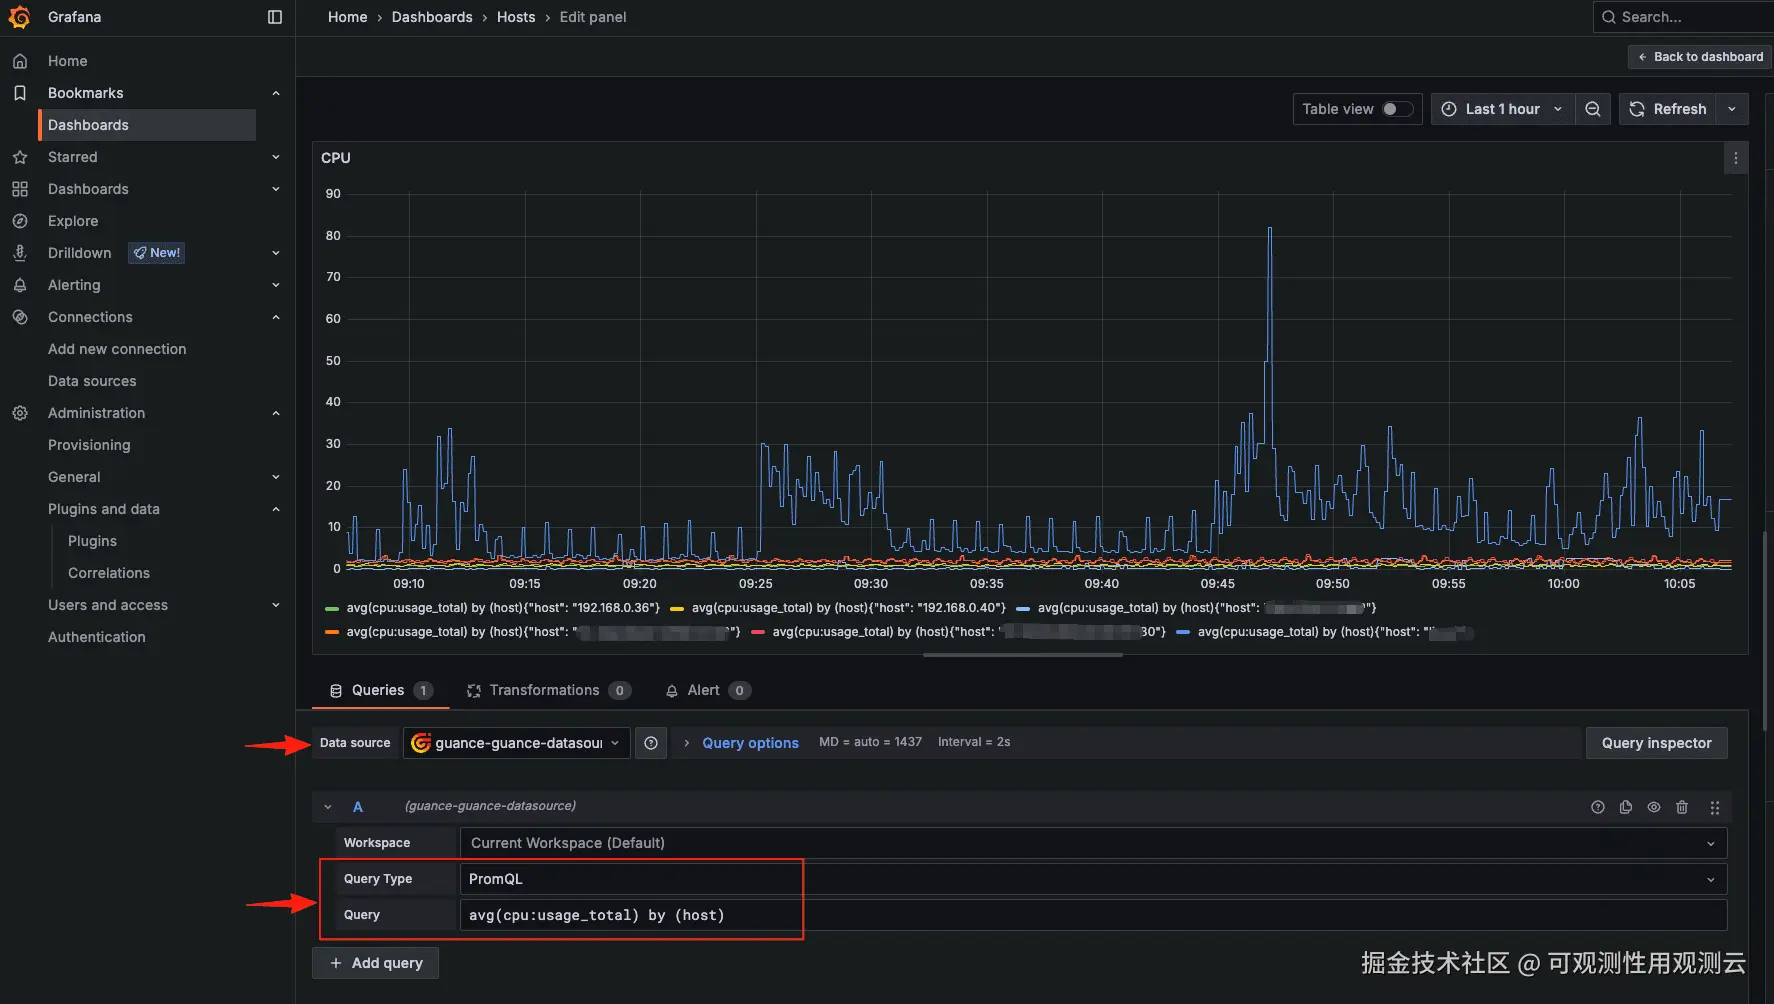Toggle the Table view switch
1774x1004 pixels.
pyautogui.click(x=1396, y=109)
